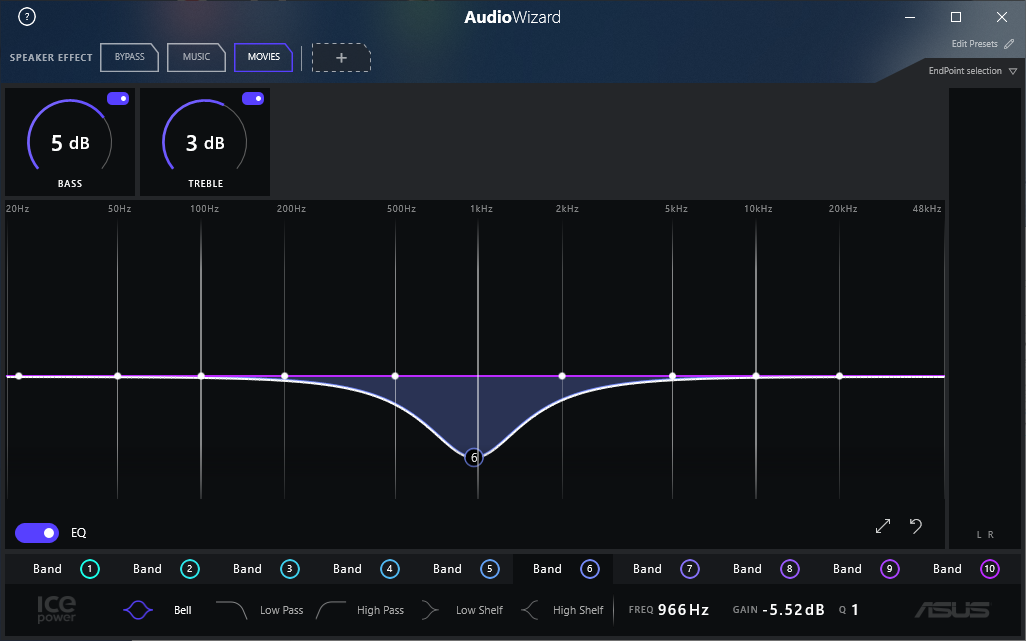This screenshot has width=1026, height=641.
Task: Choose the High Shelf filter icon
Action: (x=529, y=610)
